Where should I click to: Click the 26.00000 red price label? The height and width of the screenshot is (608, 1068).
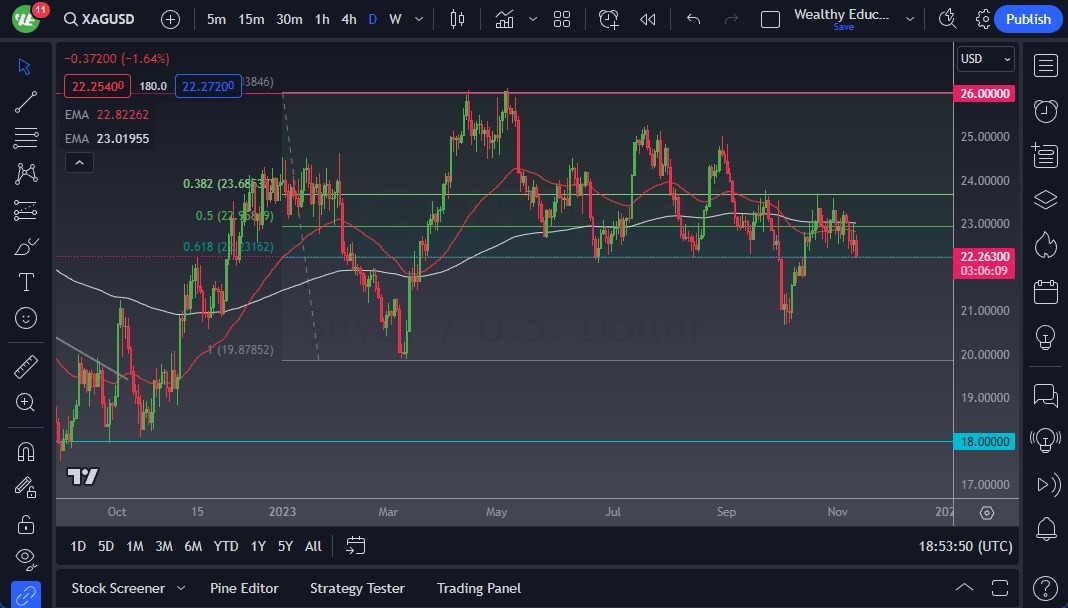click(985, 93)
